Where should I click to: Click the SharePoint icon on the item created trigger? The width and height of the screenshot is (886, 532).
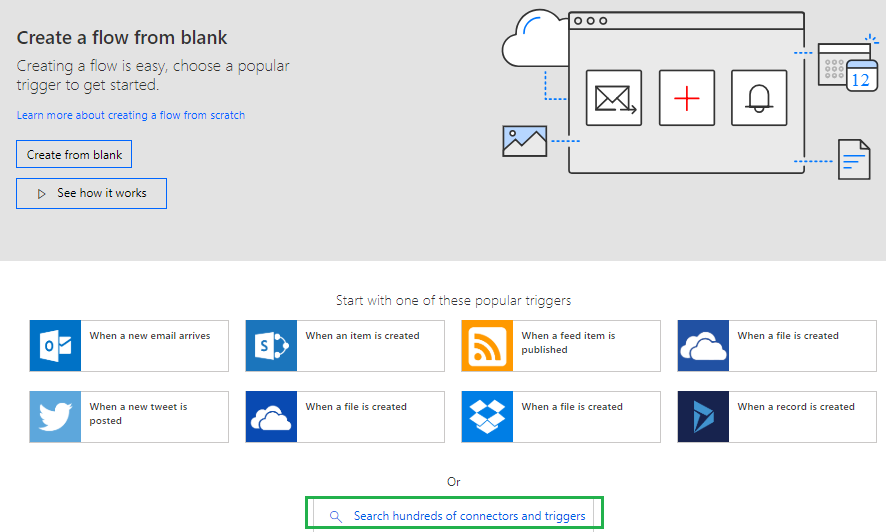point(271,346)
